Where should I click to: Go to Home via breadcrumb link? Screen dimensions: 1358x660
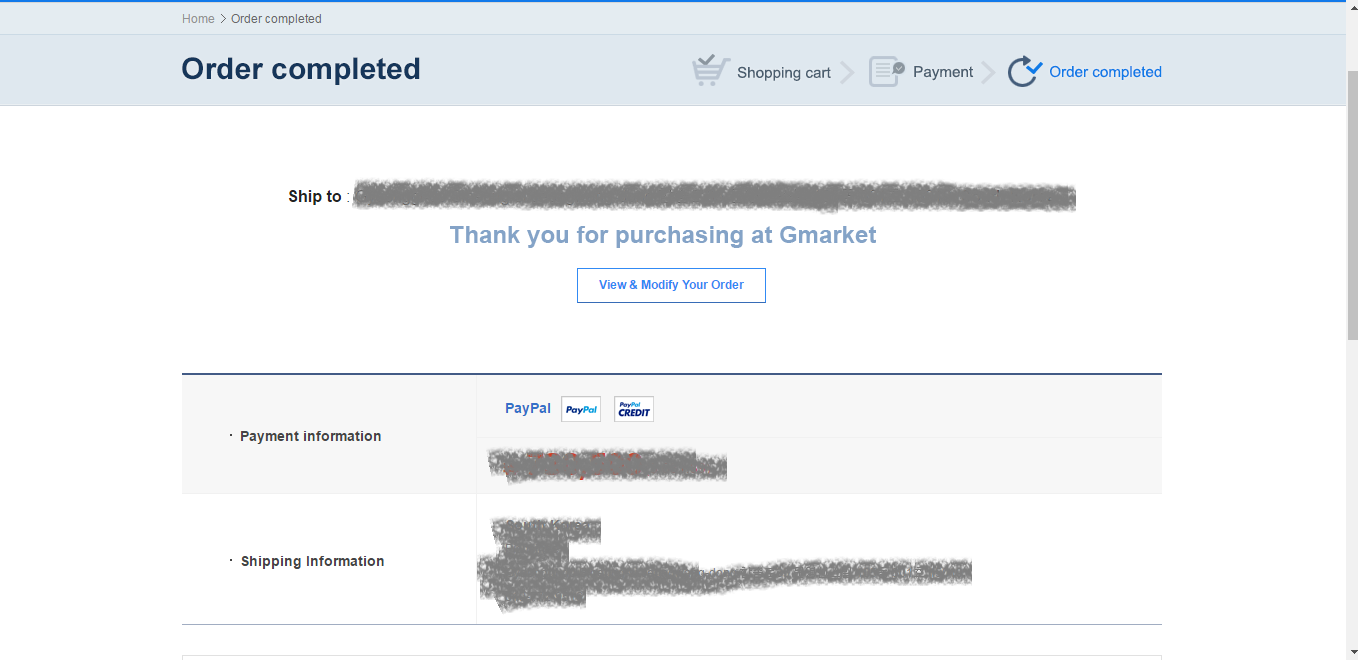coord(198,19)
